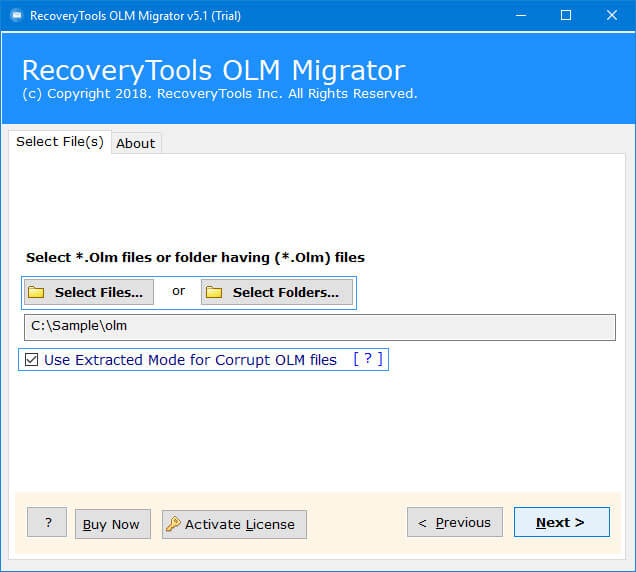The height and width of the screenshot is (572, 636).
Task: Click the RecoveryTools app icon in title bar
Action: [17, 16]
